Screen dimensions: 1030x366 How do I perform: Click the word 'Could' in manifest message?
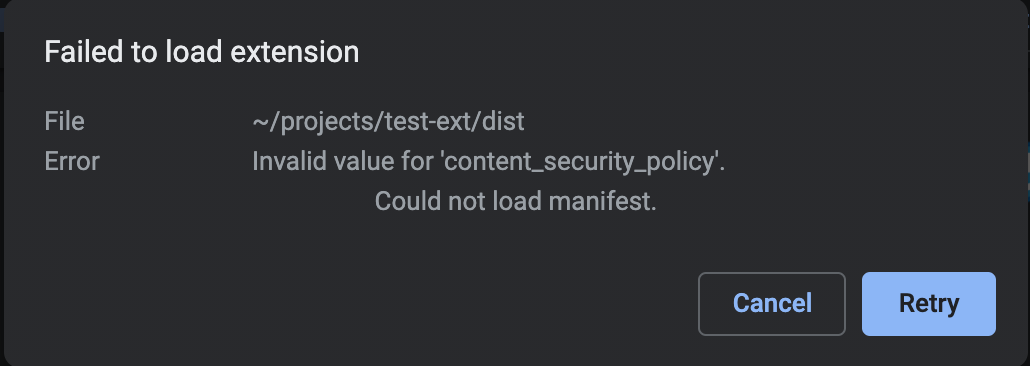click(x=408, y=201)
